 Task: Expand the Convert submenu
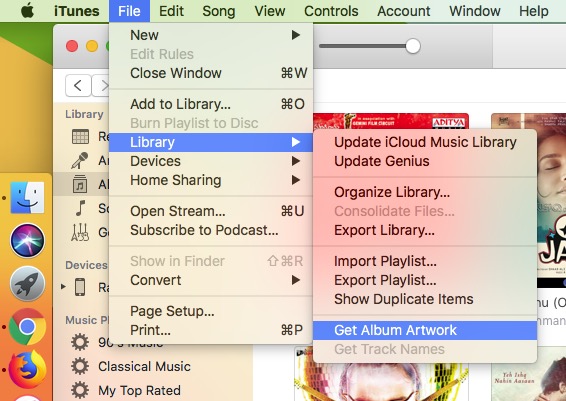[211, 280]
